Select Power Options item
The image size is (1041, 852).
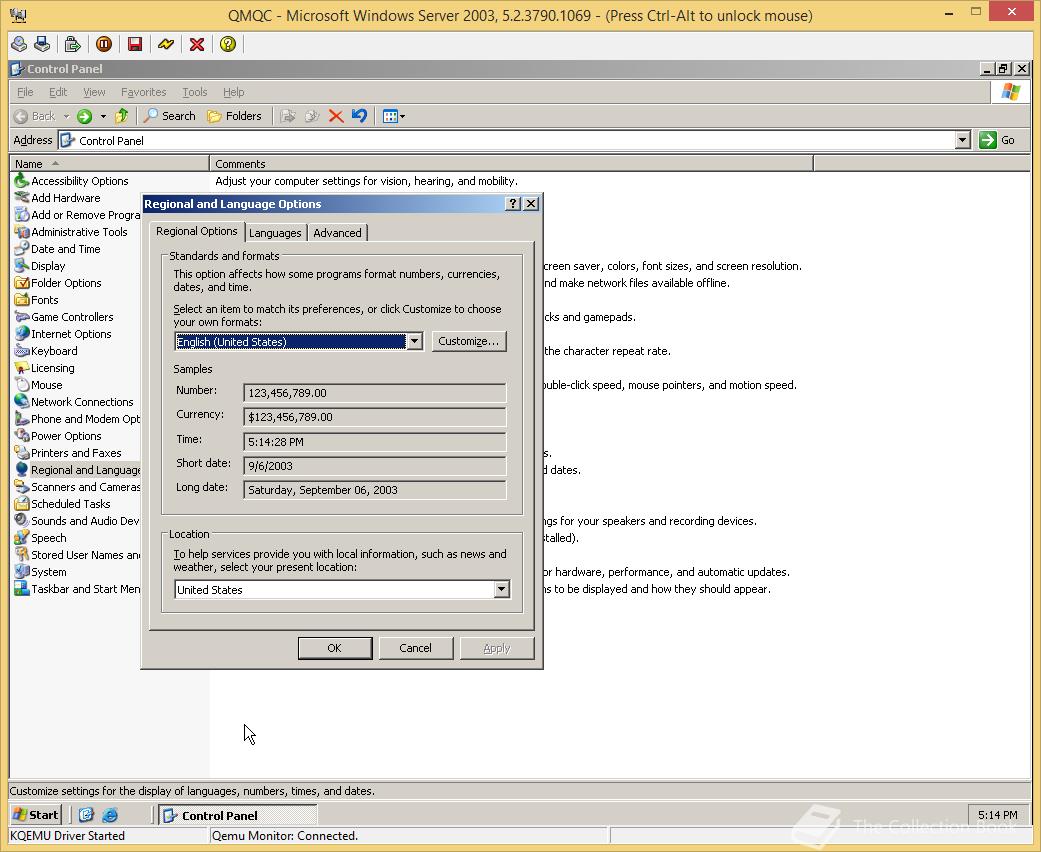[x=58, y=436]
